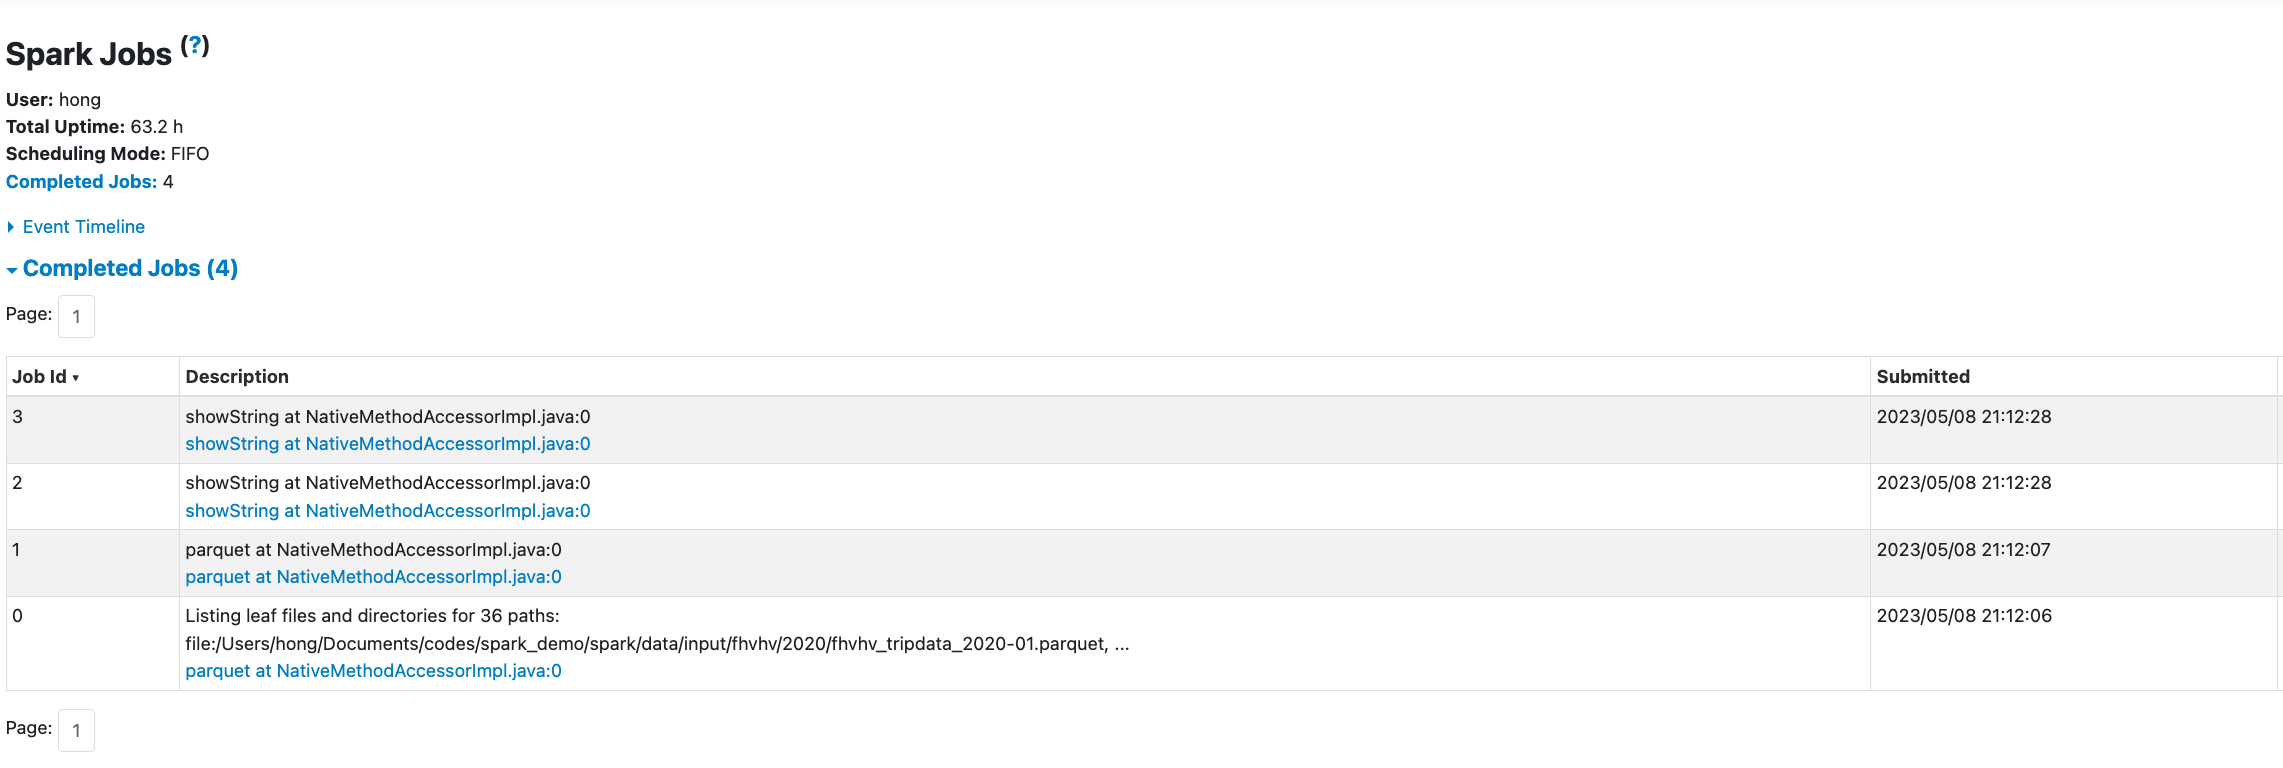Open job 2 showString link

coord(387,511)
